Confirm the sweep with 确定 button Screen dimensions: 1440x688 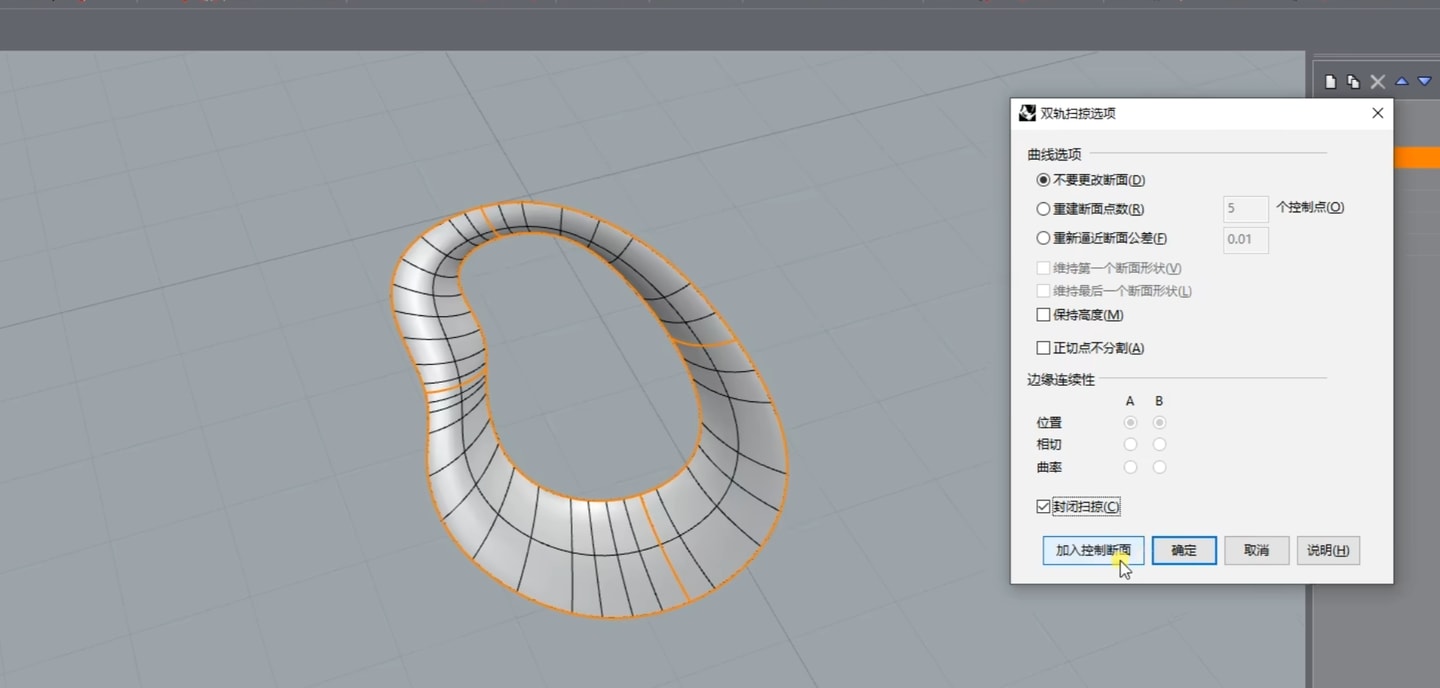(x=1184, y=550)
